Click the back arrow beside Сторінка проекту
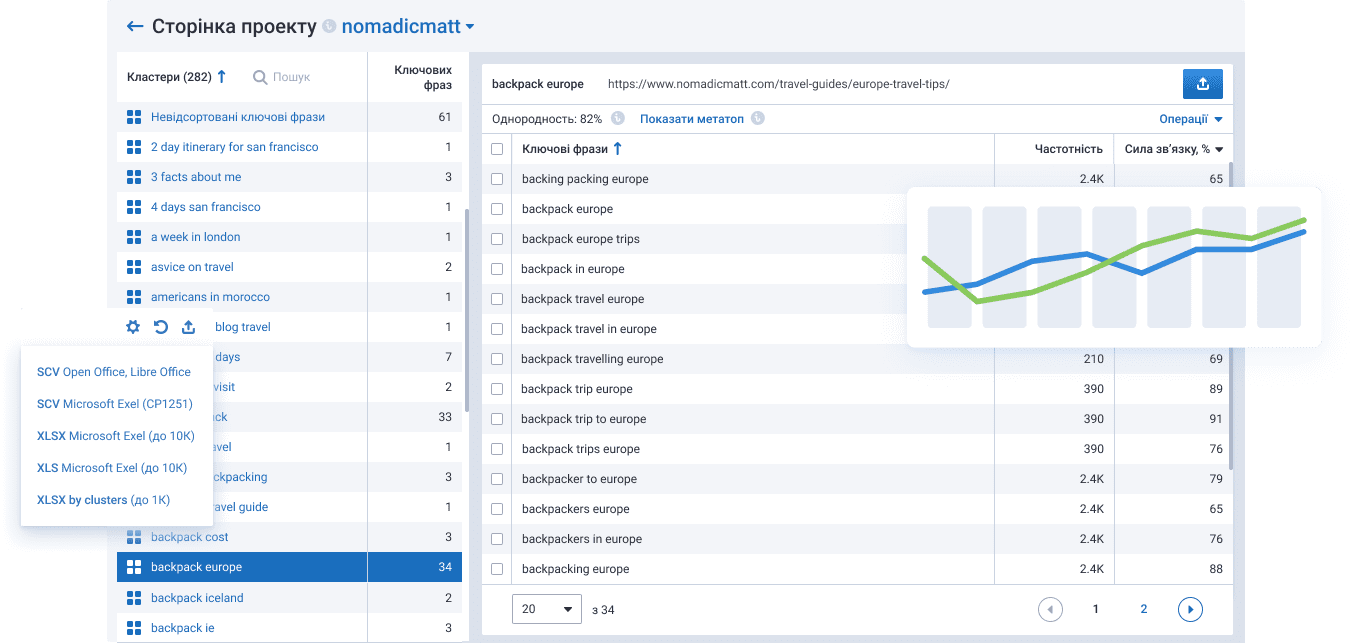This screenshot has height=643, width=1358. pos(135,27)
